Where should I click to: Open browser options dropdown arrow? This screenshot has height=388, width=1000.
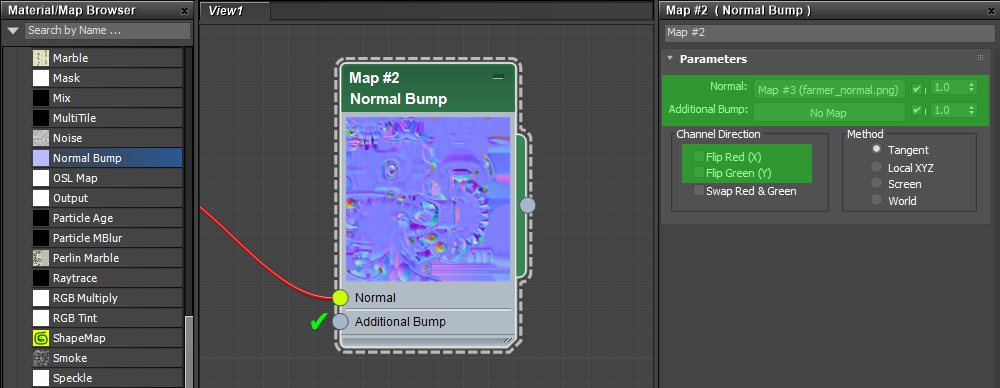(13, 31)
